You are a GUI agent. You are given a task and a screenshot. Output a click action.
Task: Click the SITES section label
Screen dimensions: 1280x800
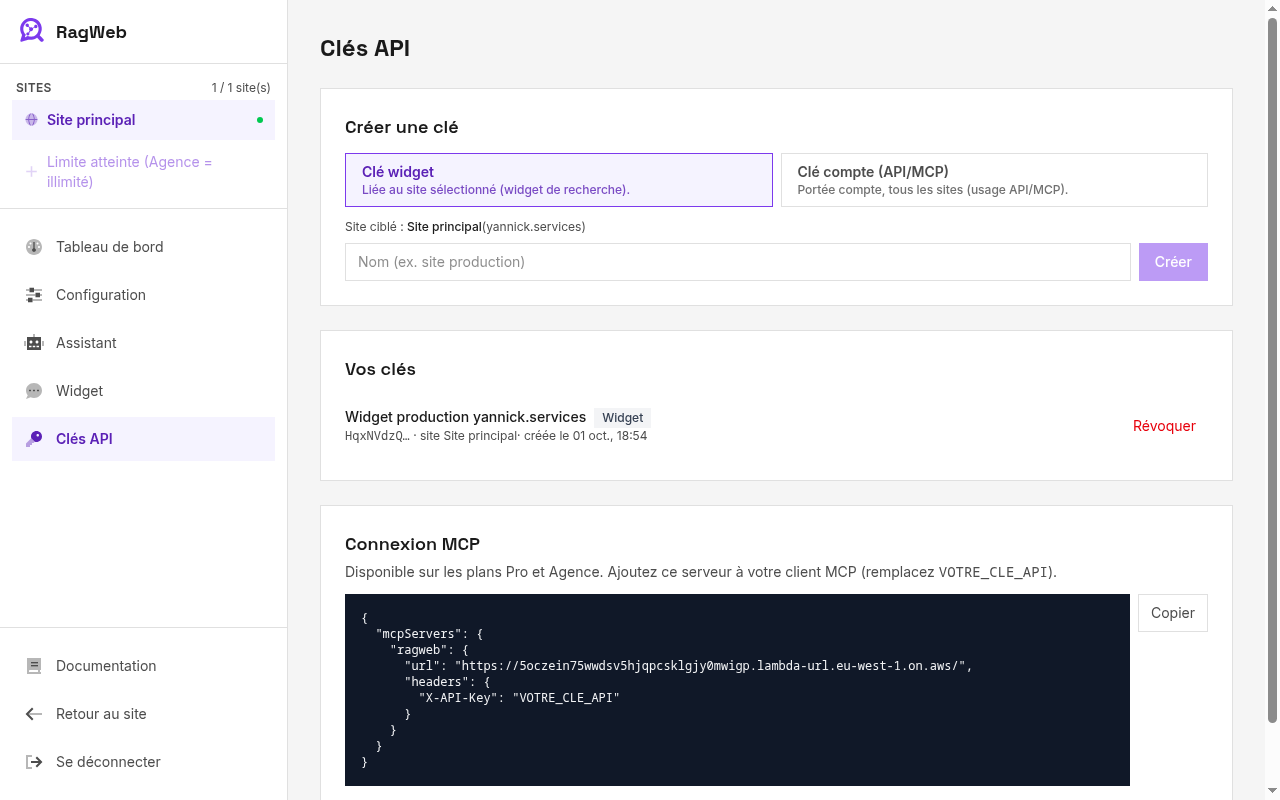[x=34, y=88]
